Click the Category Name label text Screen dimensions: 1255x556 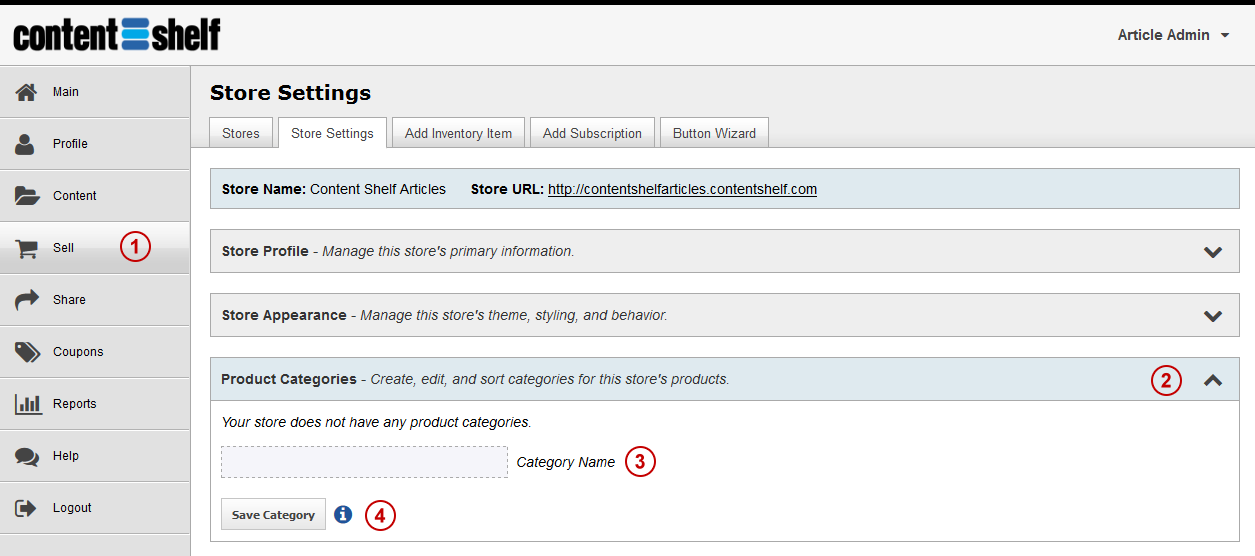tap(566, 462)
